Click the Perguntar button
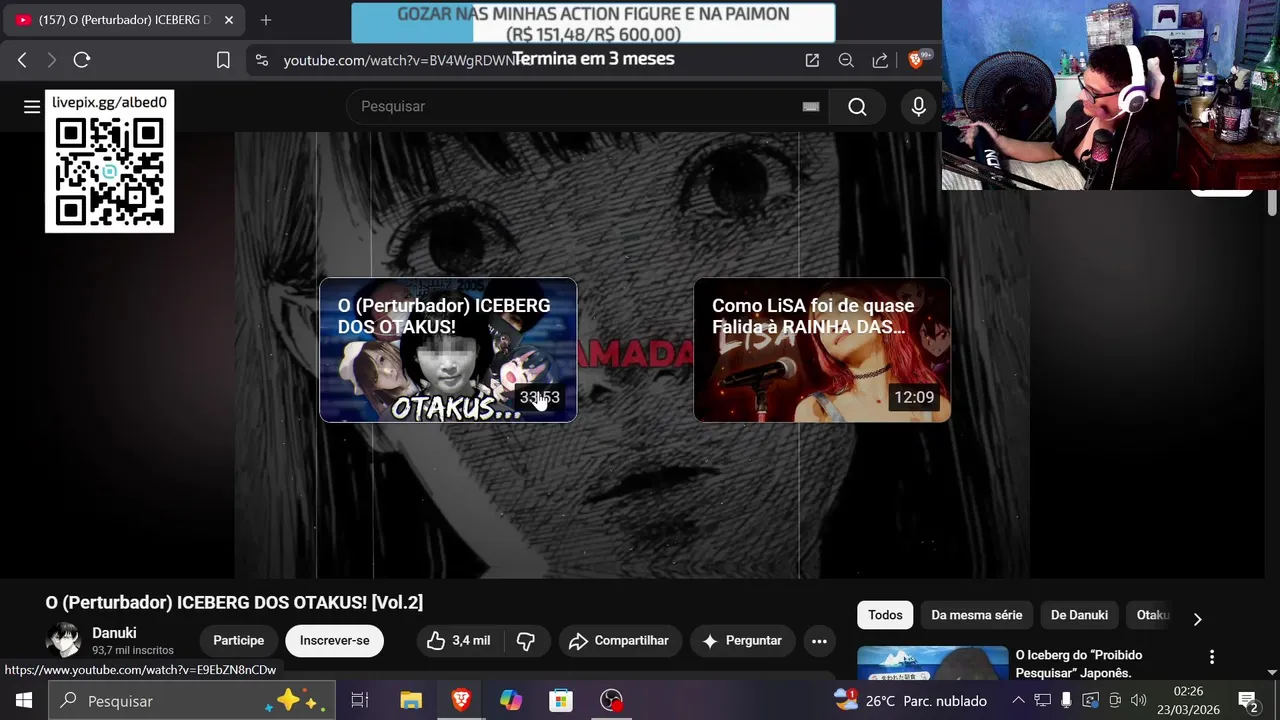 tap(742, 641)
